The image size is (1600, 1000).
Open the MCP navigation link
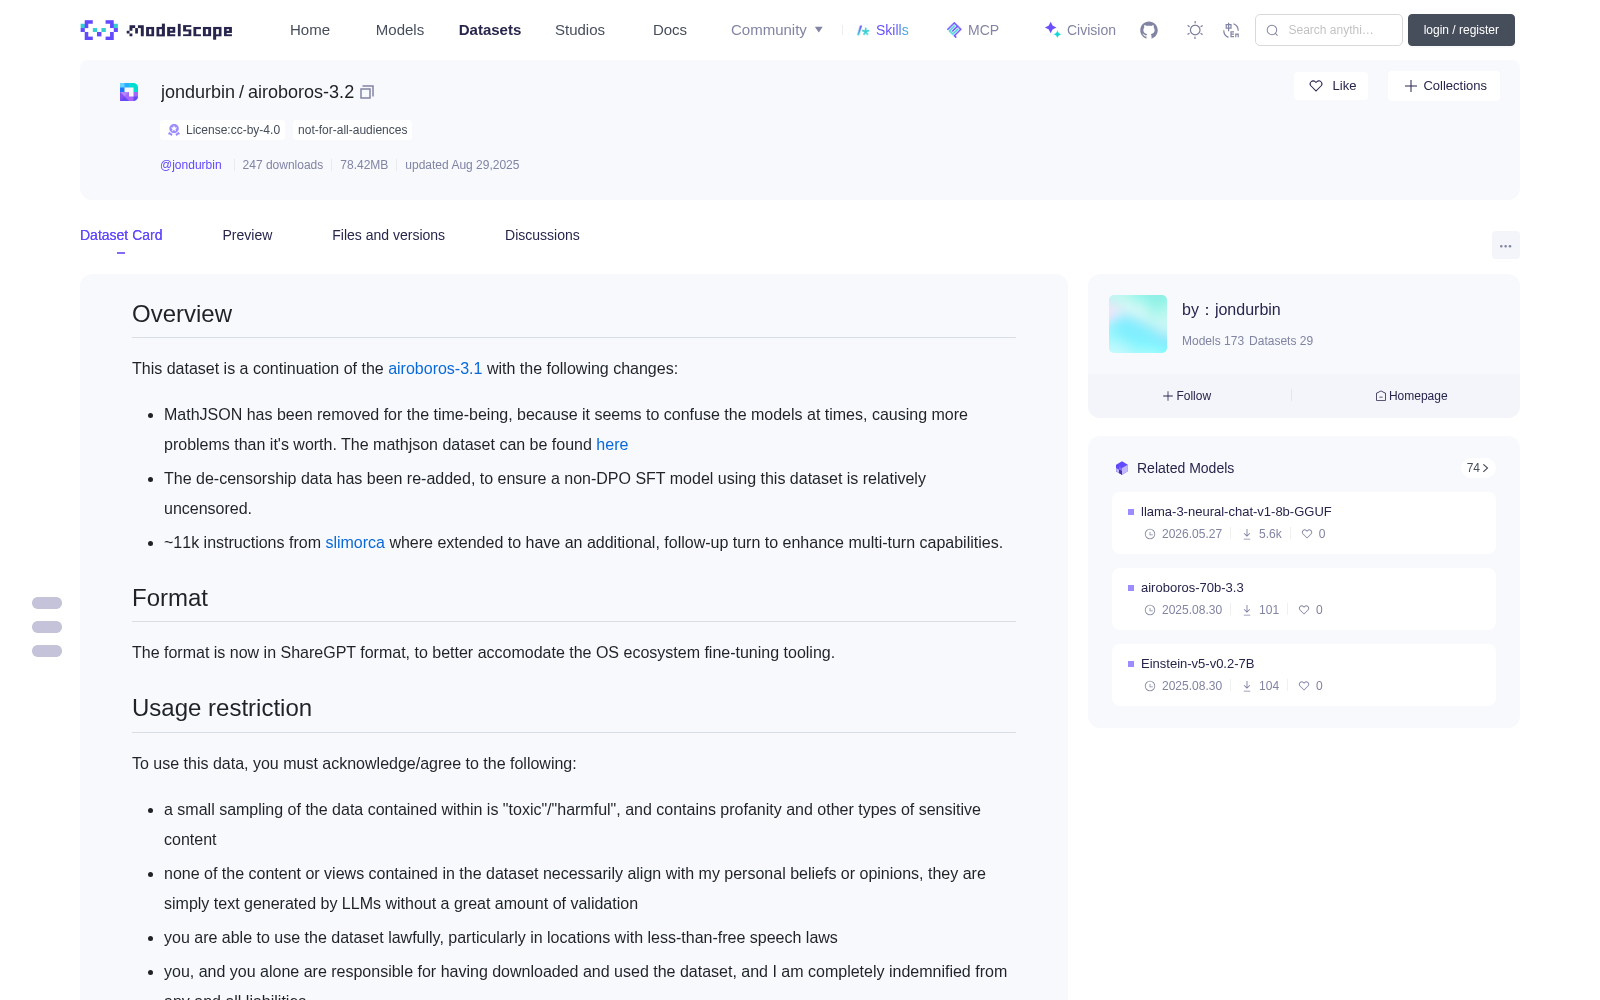(x=973, y=30)
